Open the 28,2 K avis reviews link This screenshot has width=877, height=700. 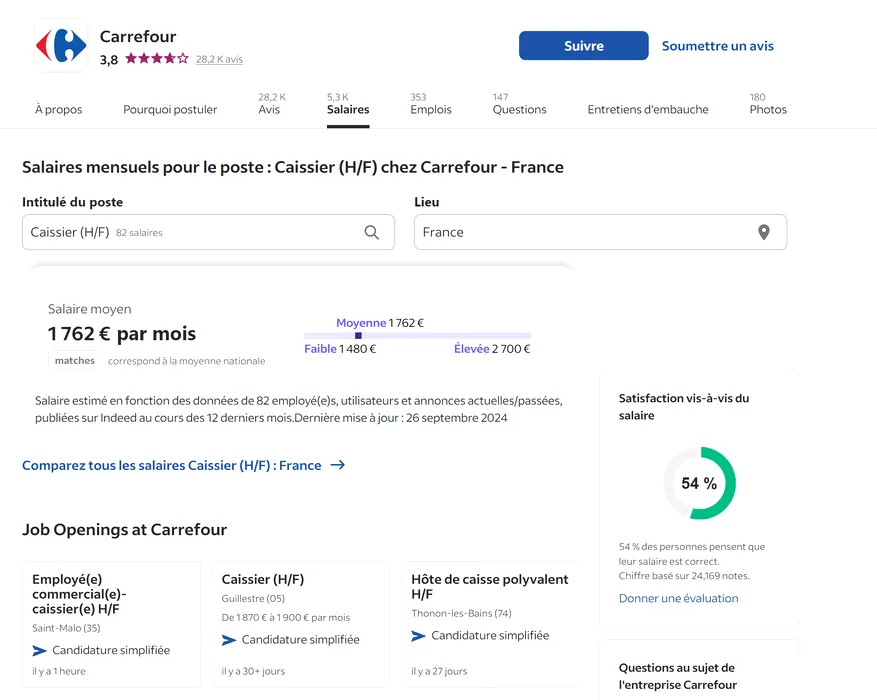pyautogui.click(x=219, y=60)
